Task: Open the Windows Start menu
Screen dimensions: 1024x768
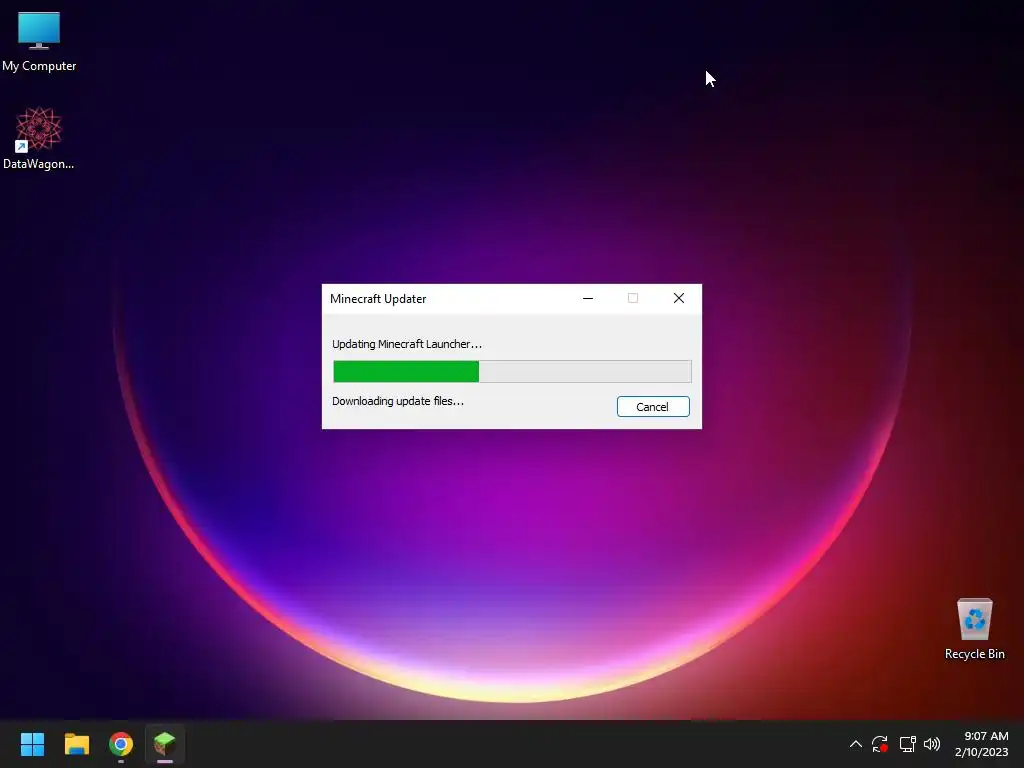Action: [32, 744]
